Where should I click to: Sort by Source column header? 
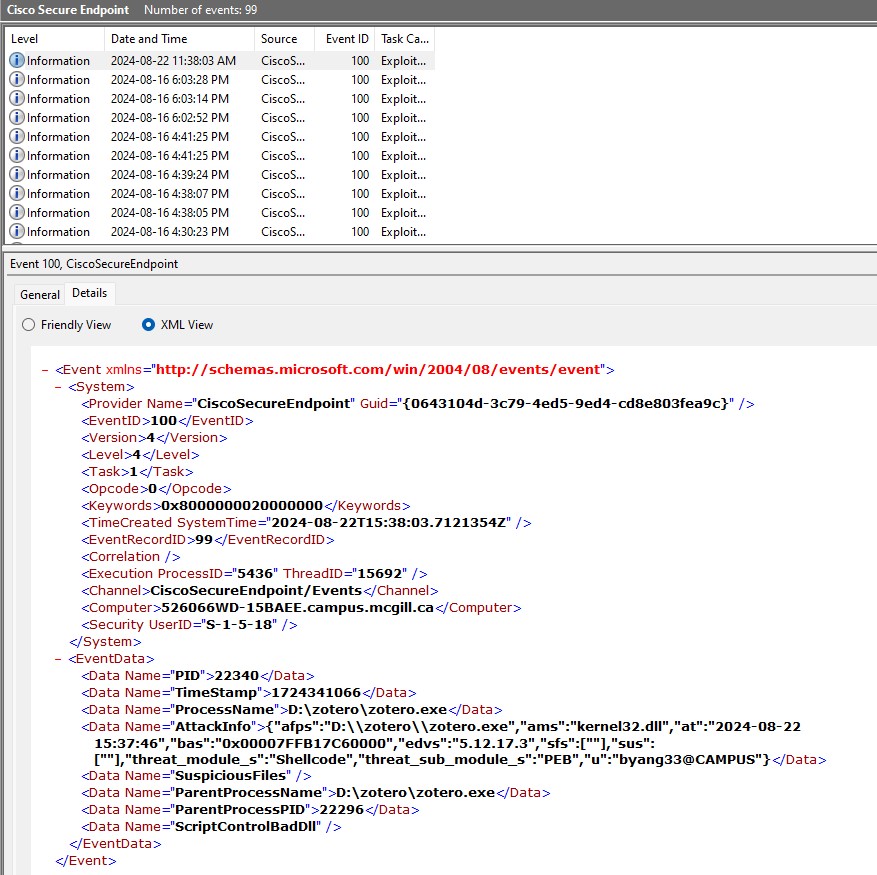pos(284,39)
